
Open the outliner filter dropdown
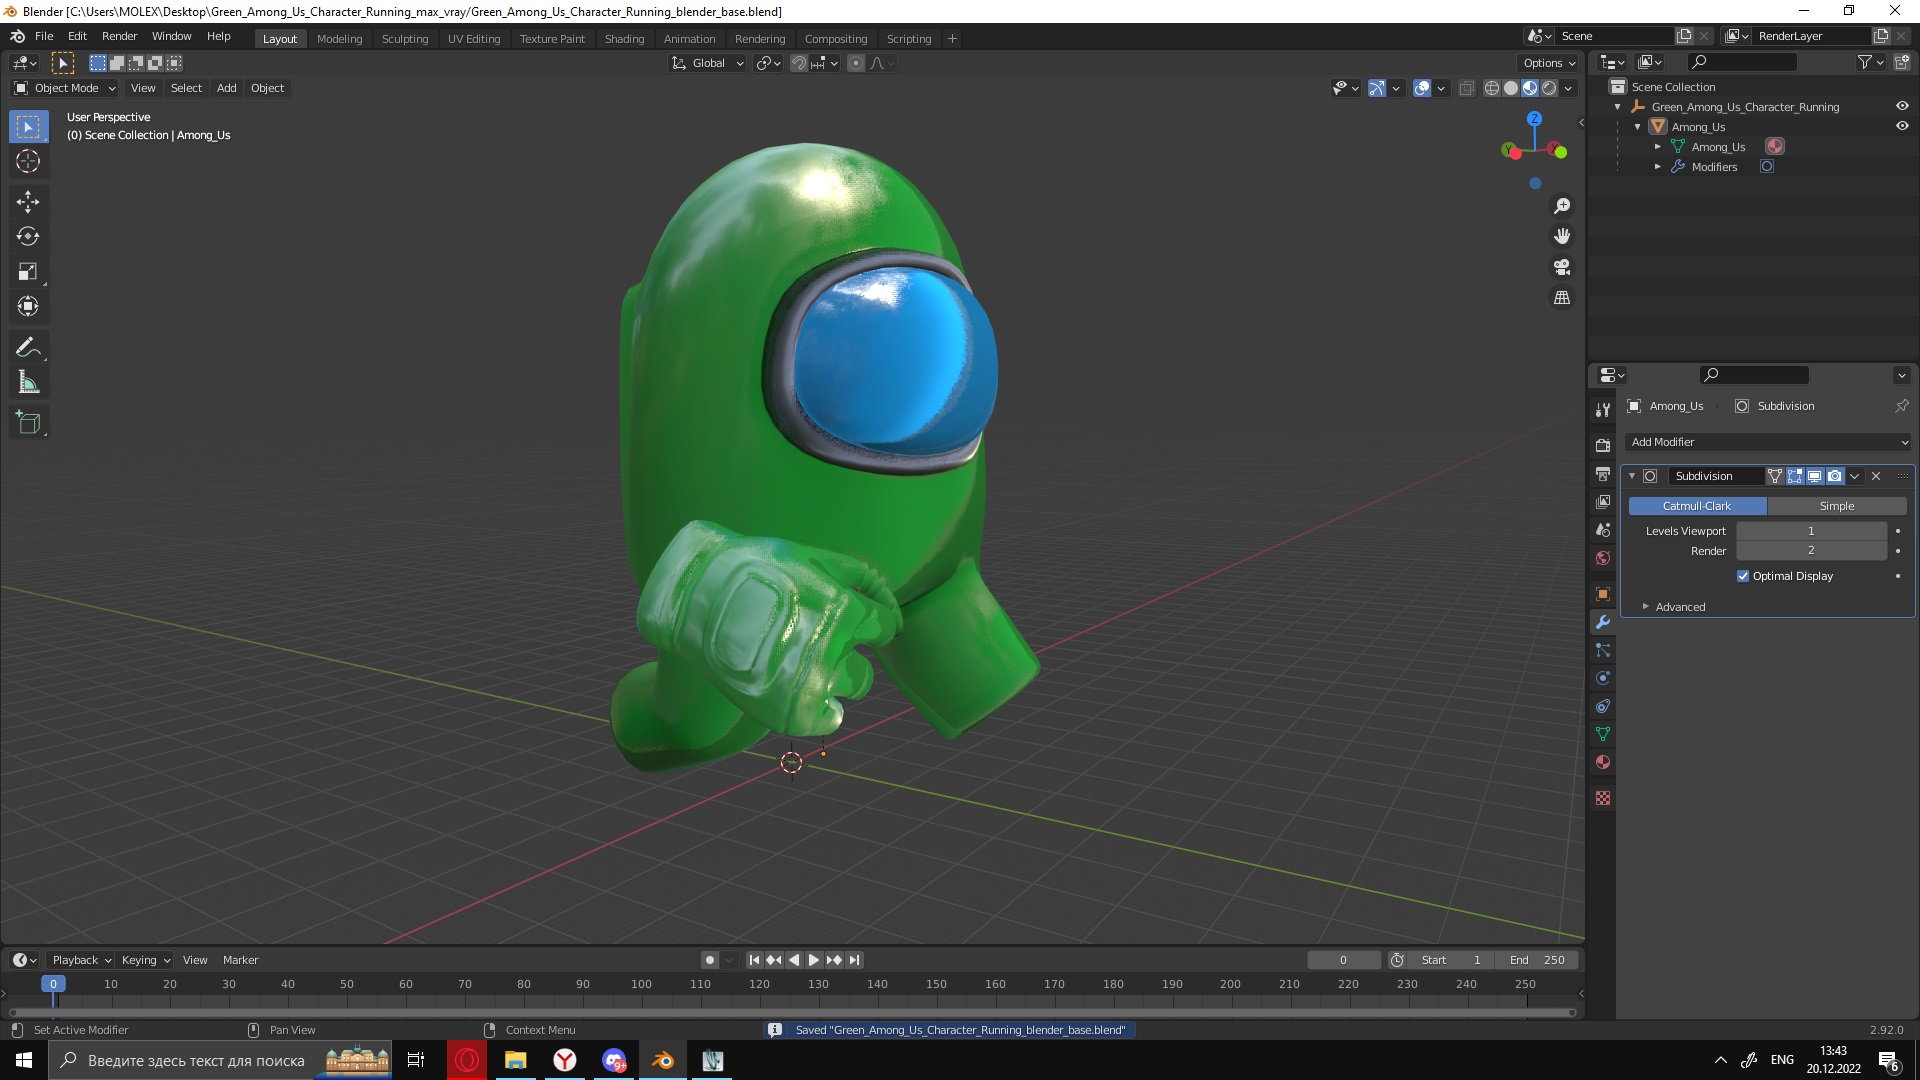coord(1870,62)
